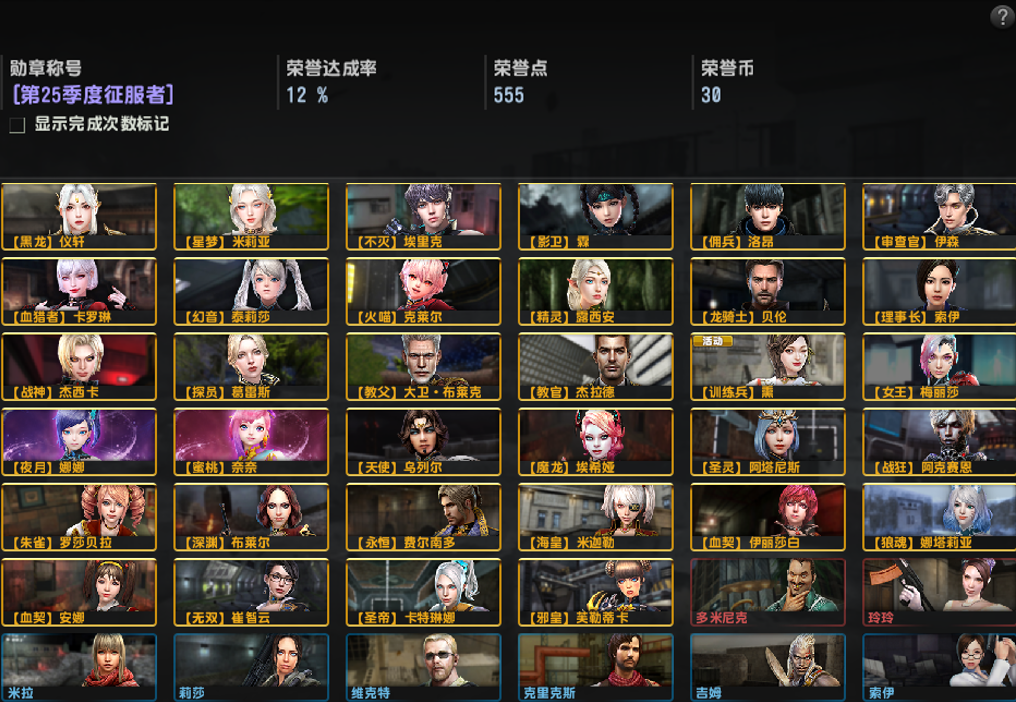Select the 【夜月】娜娜 character card
1016x702 pixels.
coord(79,442)
